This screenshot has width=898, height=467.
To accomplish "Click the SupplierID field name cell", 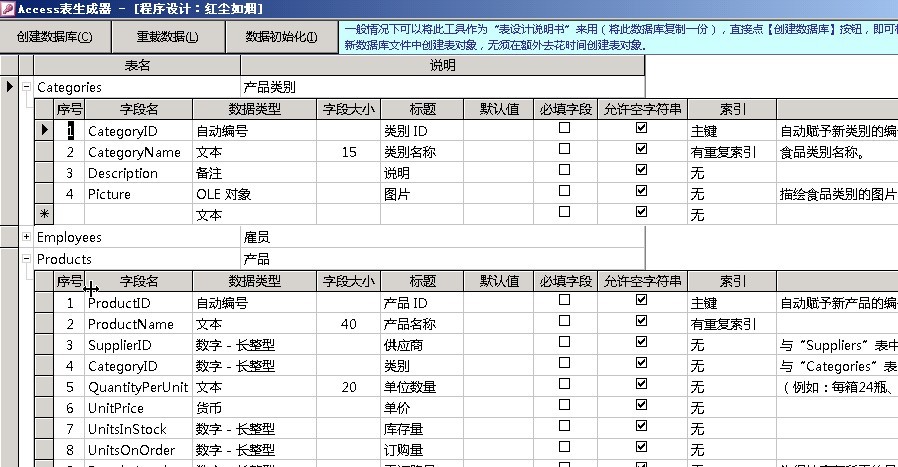I will coord(139,345).
